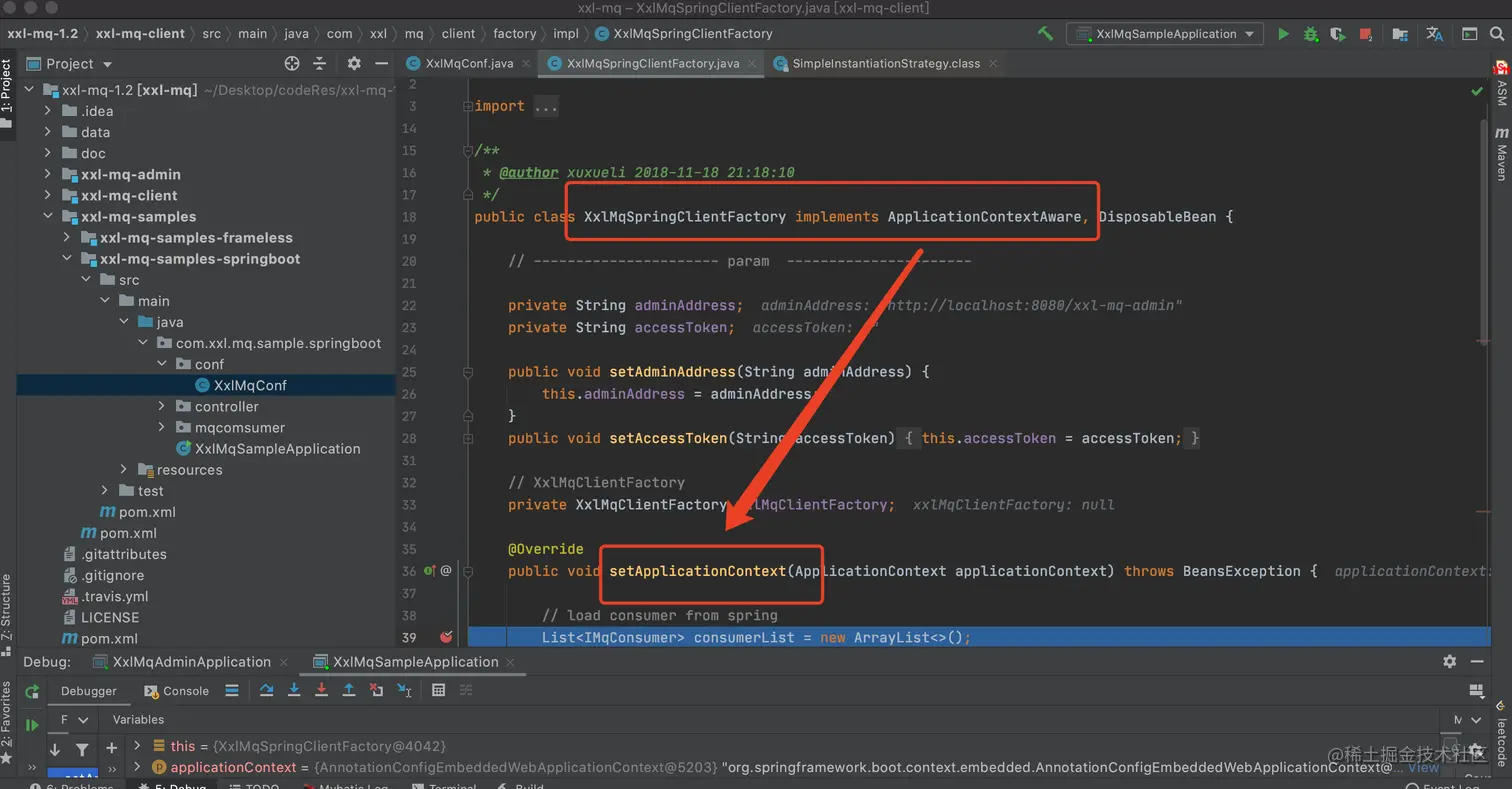Close the SimpleInstantiationStrategy.class tab
1512x789 pixels.
992,63
